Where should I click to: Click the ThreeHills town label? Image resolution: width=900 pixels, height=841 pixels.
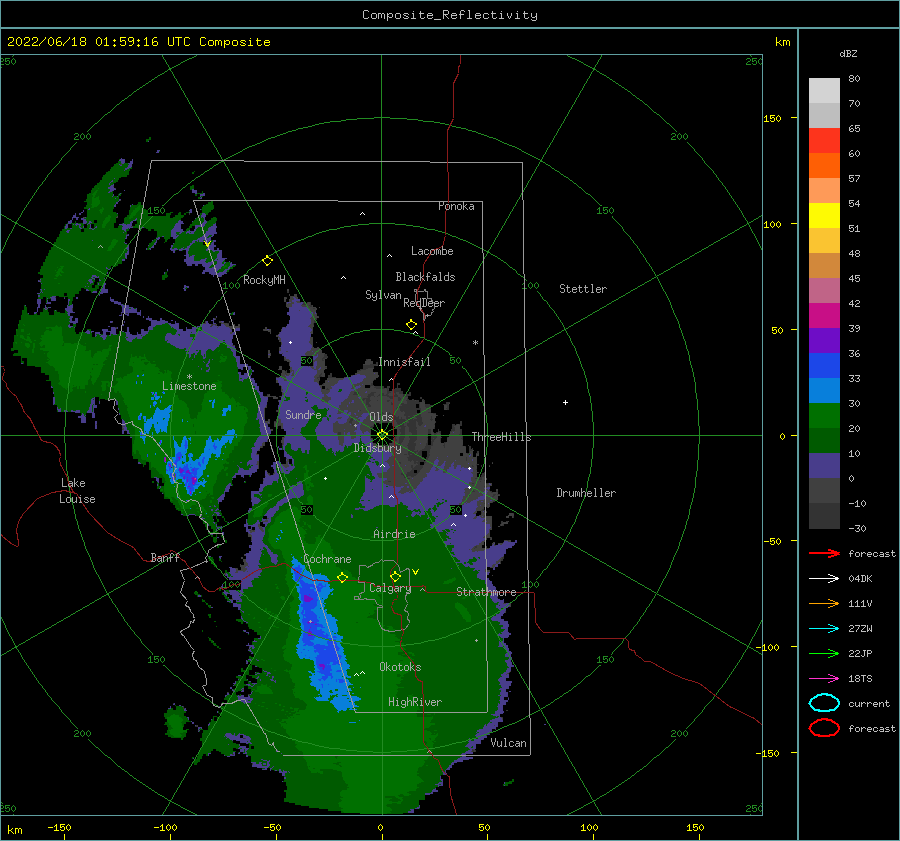tap(502, 437)
